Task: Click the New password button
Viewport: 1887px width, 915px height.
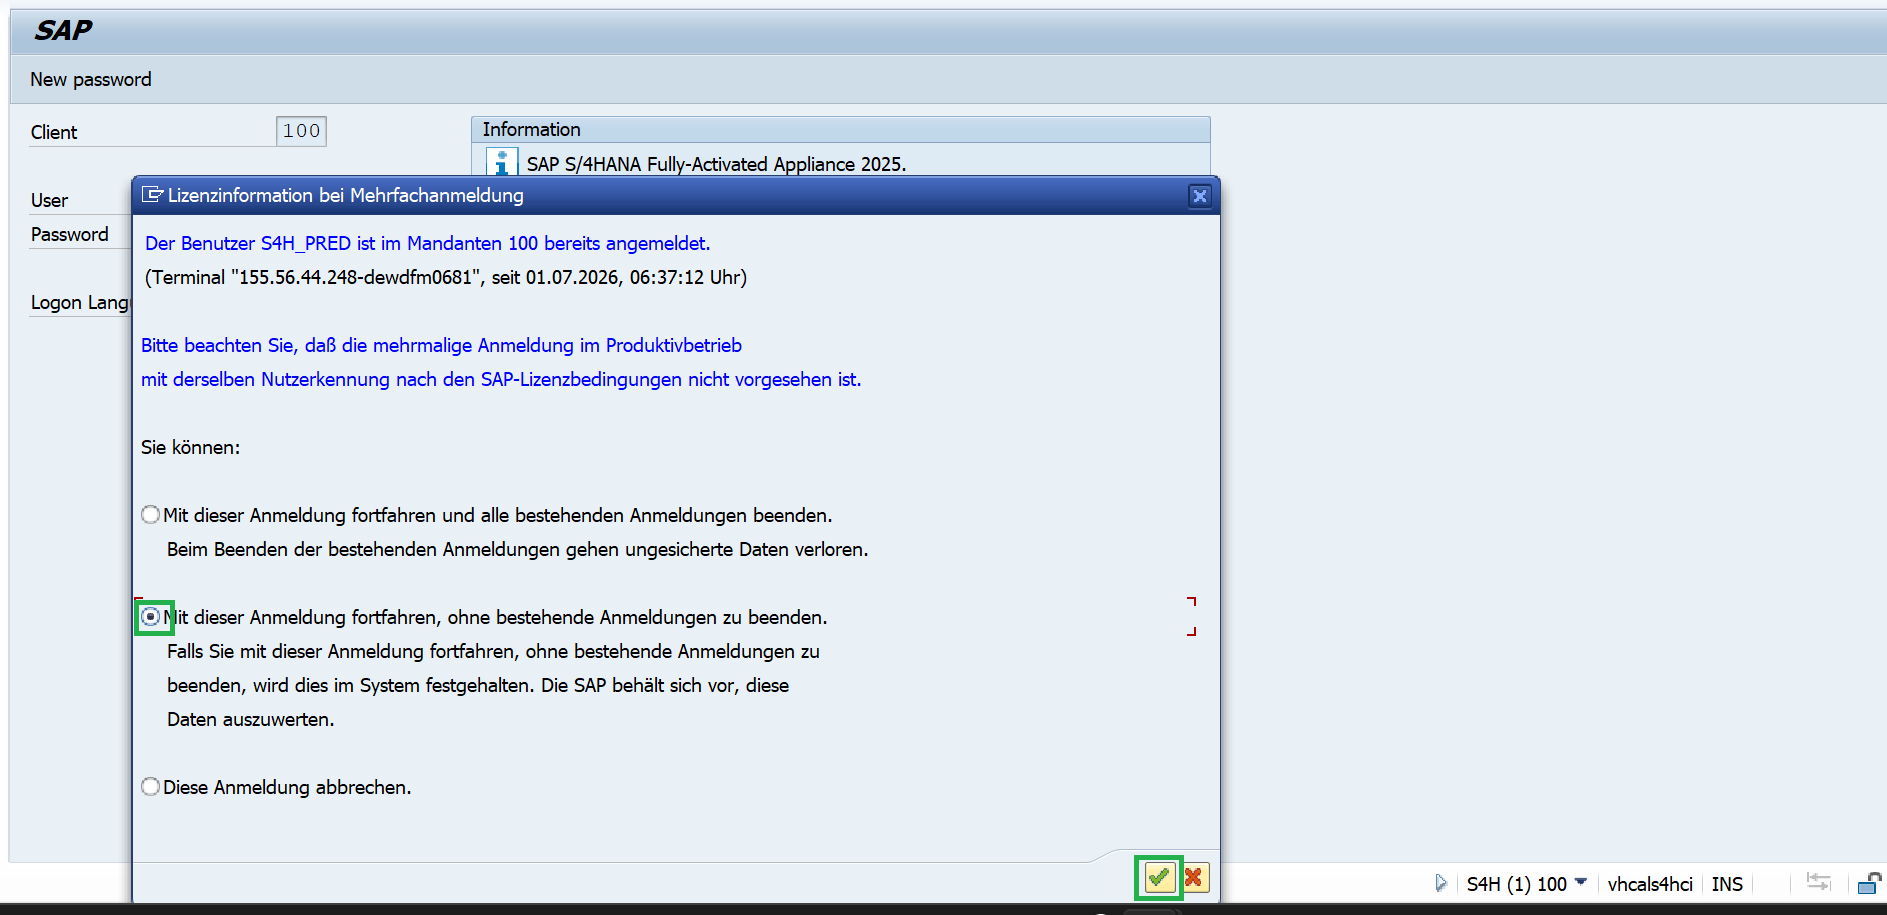Action: coord(91,79)
